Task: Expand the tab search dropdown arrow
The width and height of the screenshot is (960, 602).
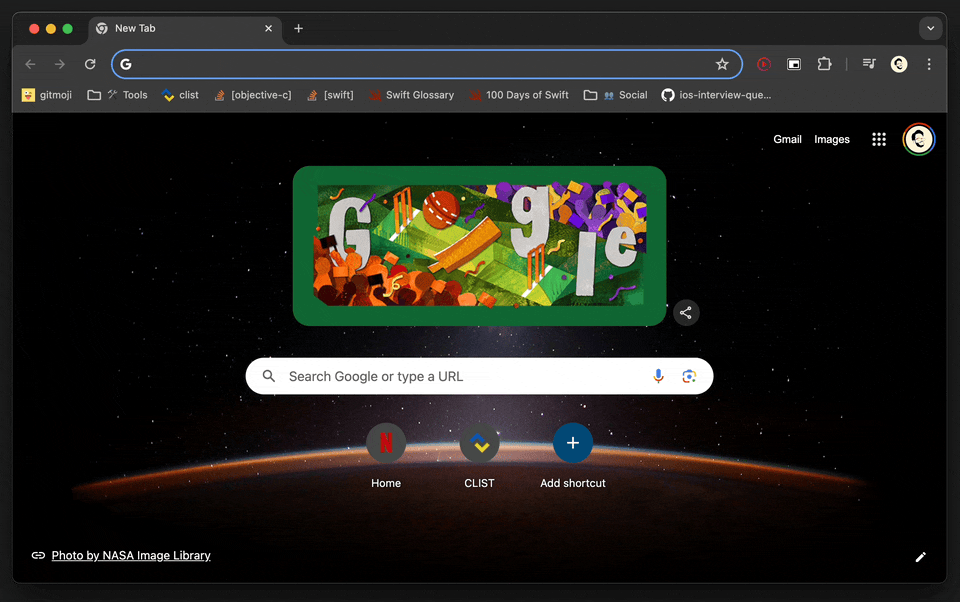Action: pos(930,28)
